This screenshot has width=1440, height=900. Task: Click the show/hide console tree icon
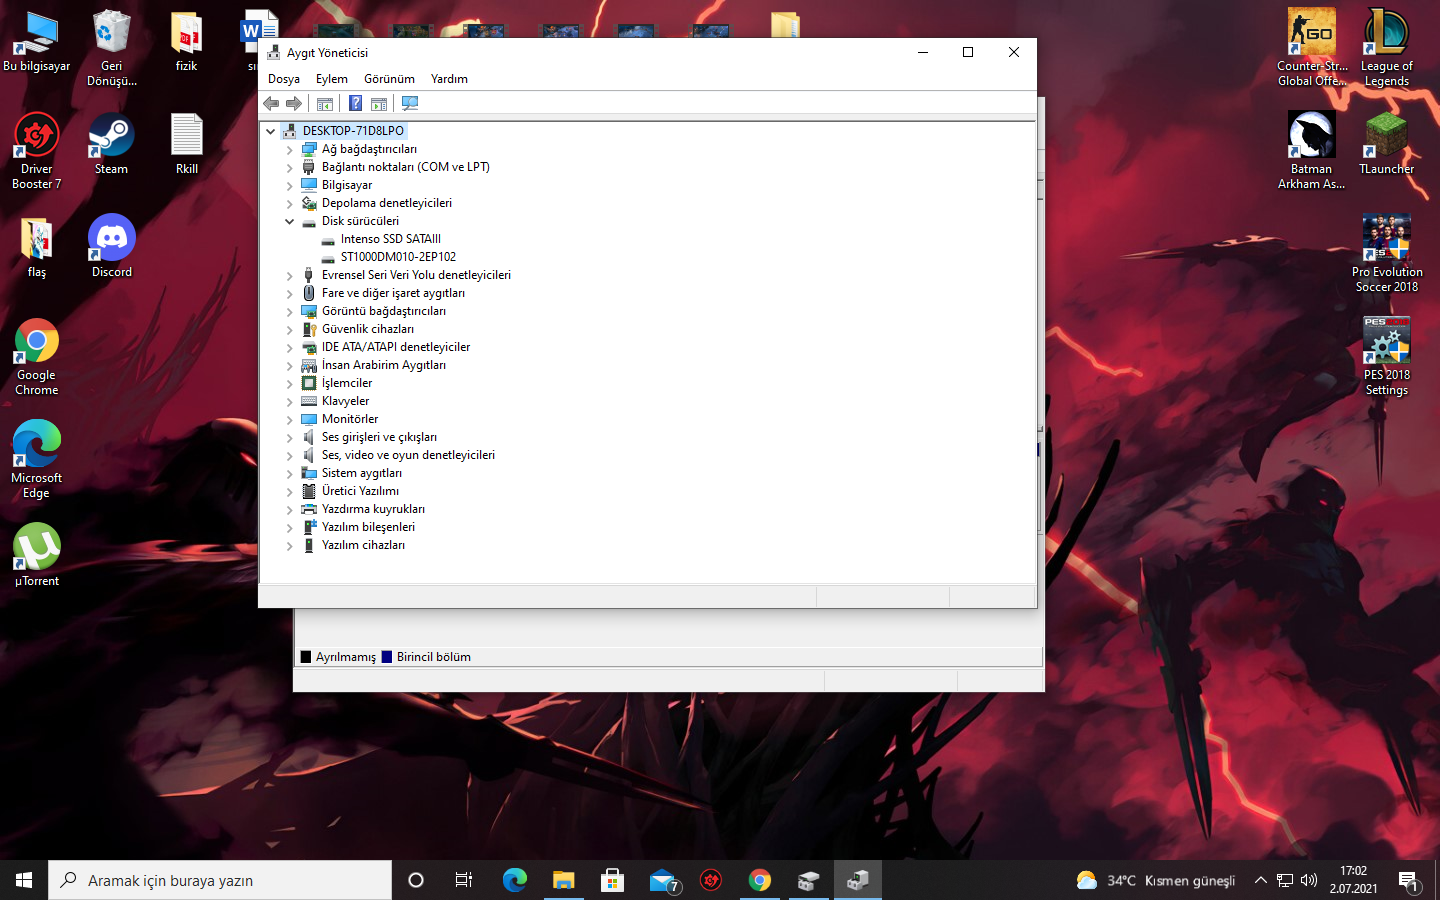(x=325, y=103)
